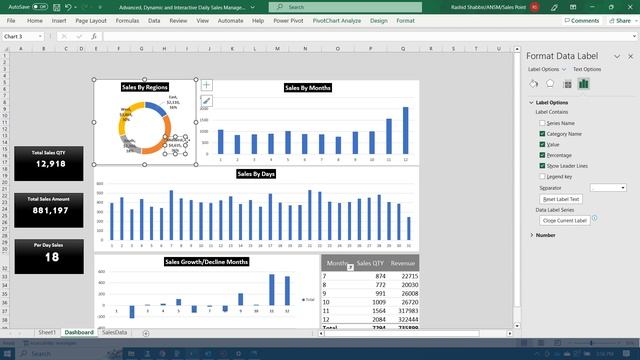
Task: Click the Save icon in title bar
Action: (56, 7)
